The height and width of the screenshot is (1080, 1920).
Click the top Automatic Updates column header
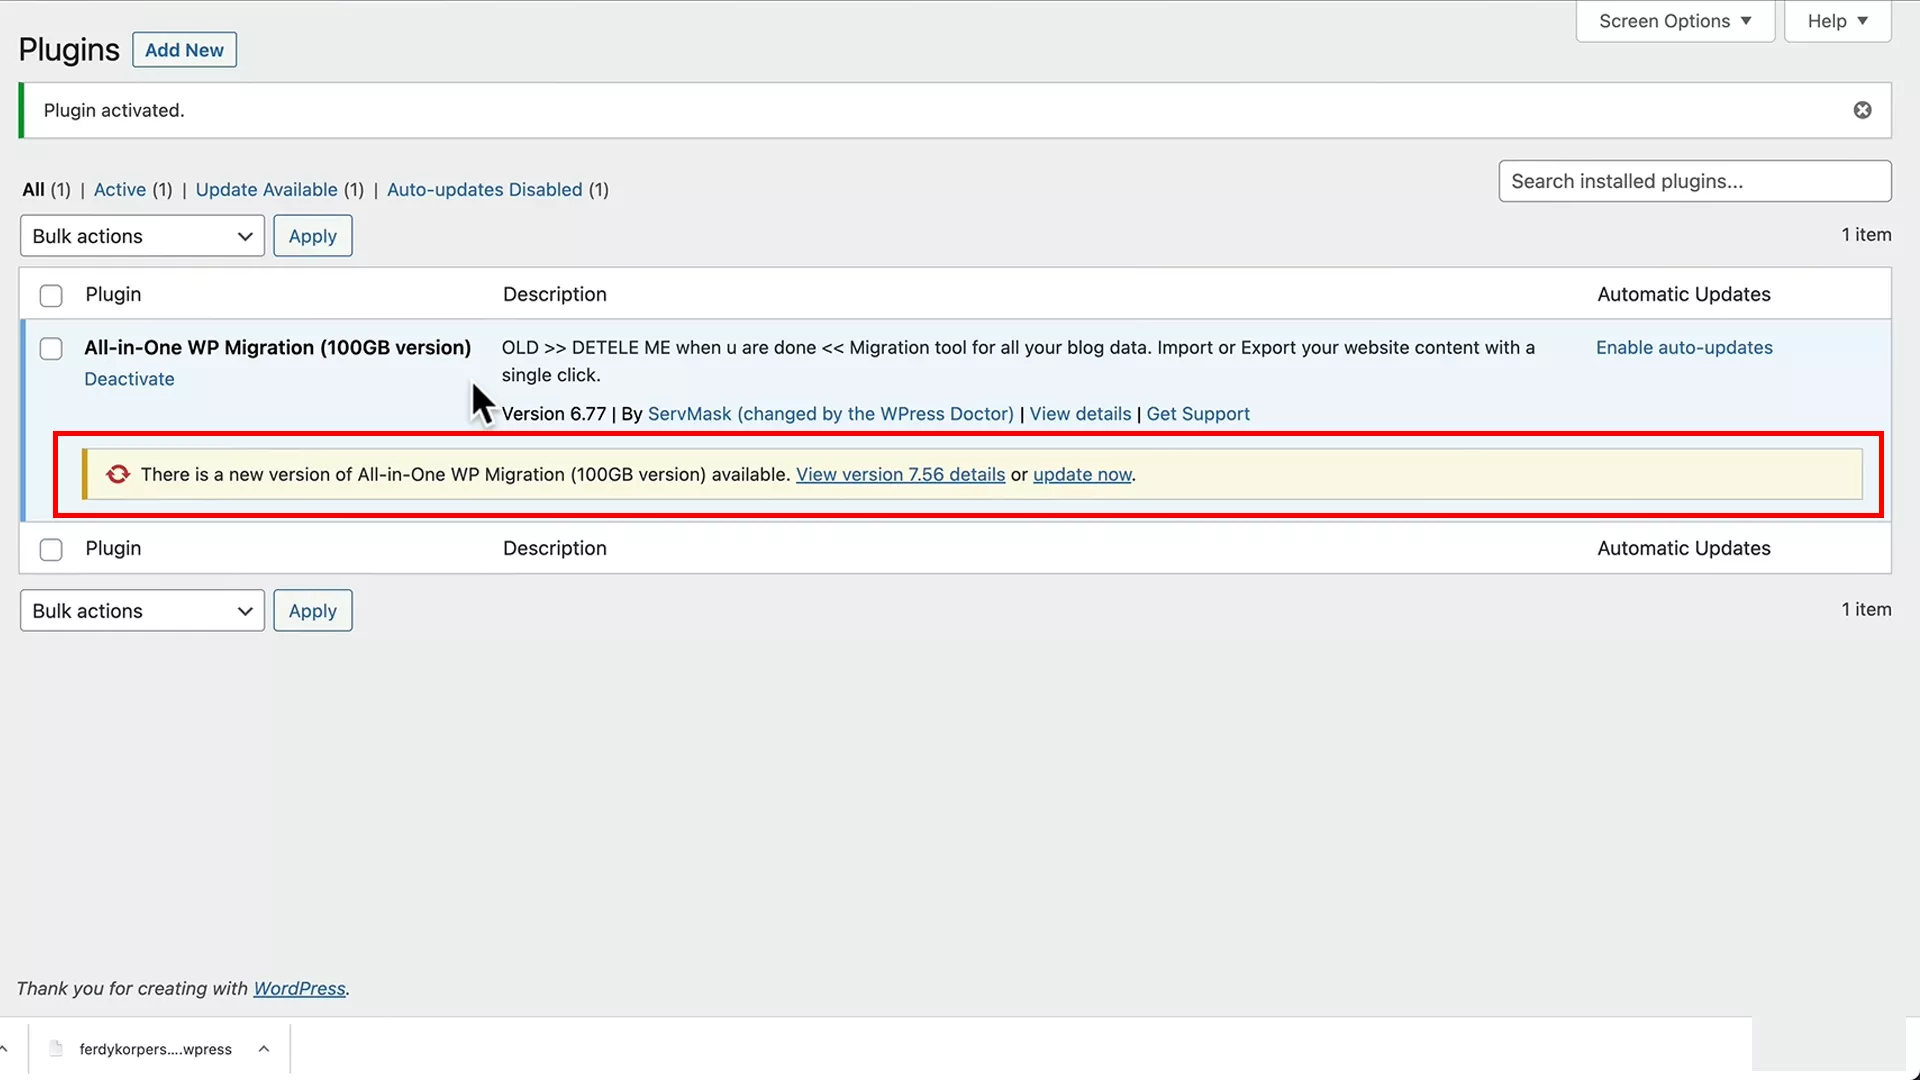click(x=1684, y=294)
